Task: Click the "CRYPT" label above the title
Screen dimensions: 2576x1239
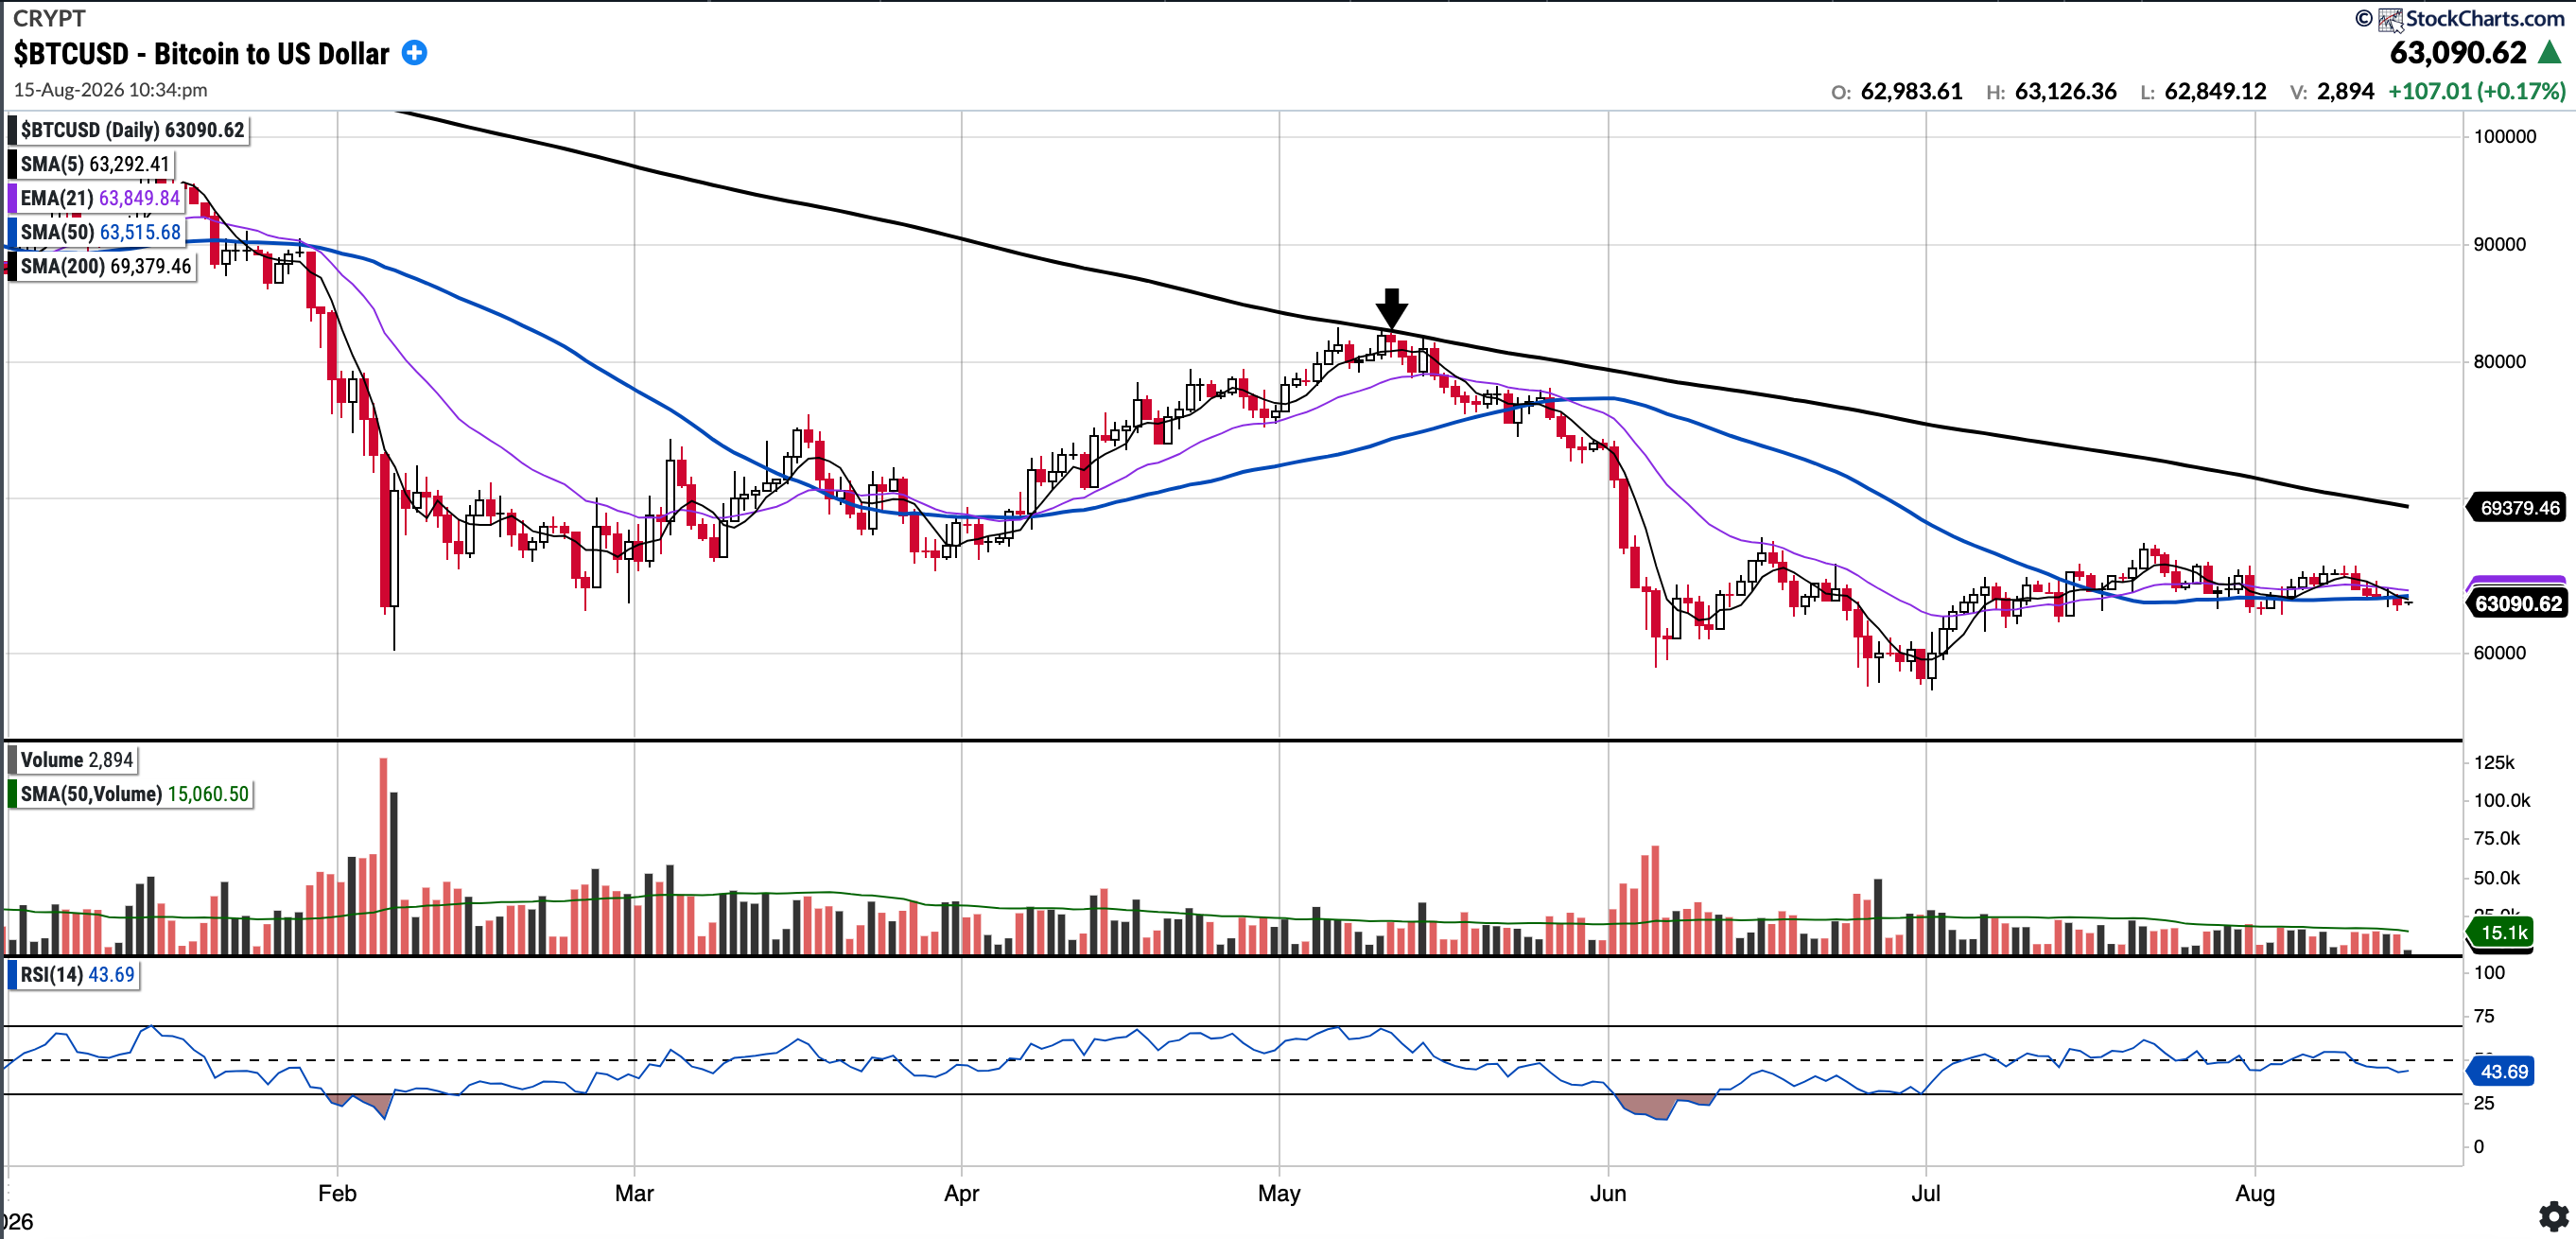Action: [x=49, y=18]
